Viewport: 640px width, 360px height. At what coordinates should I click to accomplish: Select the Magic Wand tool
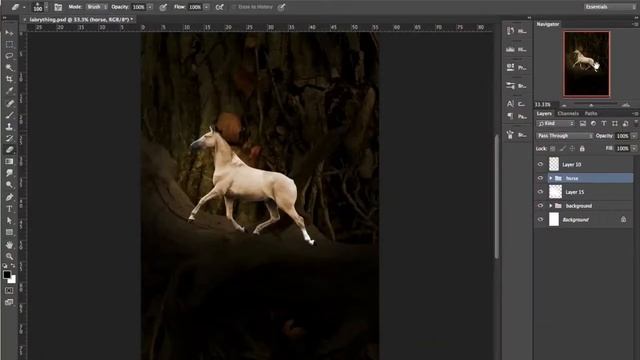click(9, 67)
